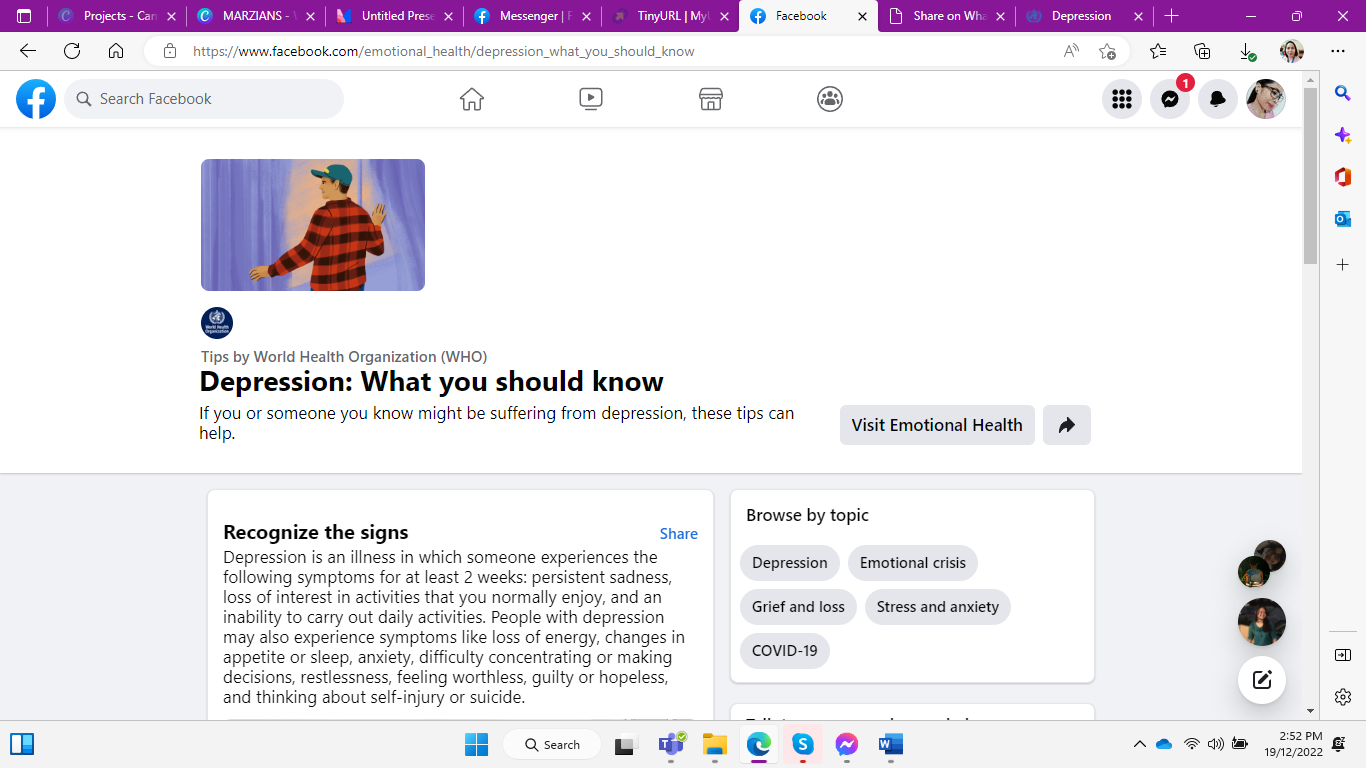Select the Stress and anxiety topic
Image resolution: width=1366 pixels, height=768 pixels.
coord(938,607)
